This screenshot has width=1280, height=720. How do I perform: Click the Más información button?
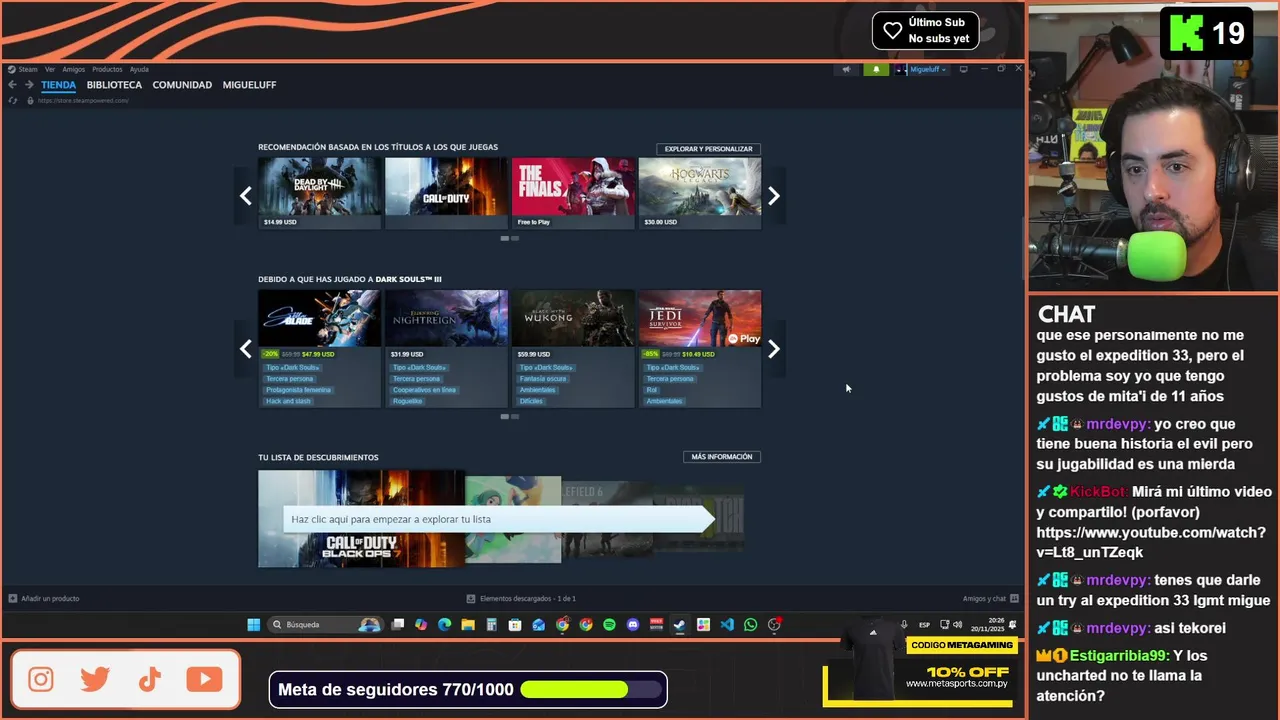[x=721, y=457]
